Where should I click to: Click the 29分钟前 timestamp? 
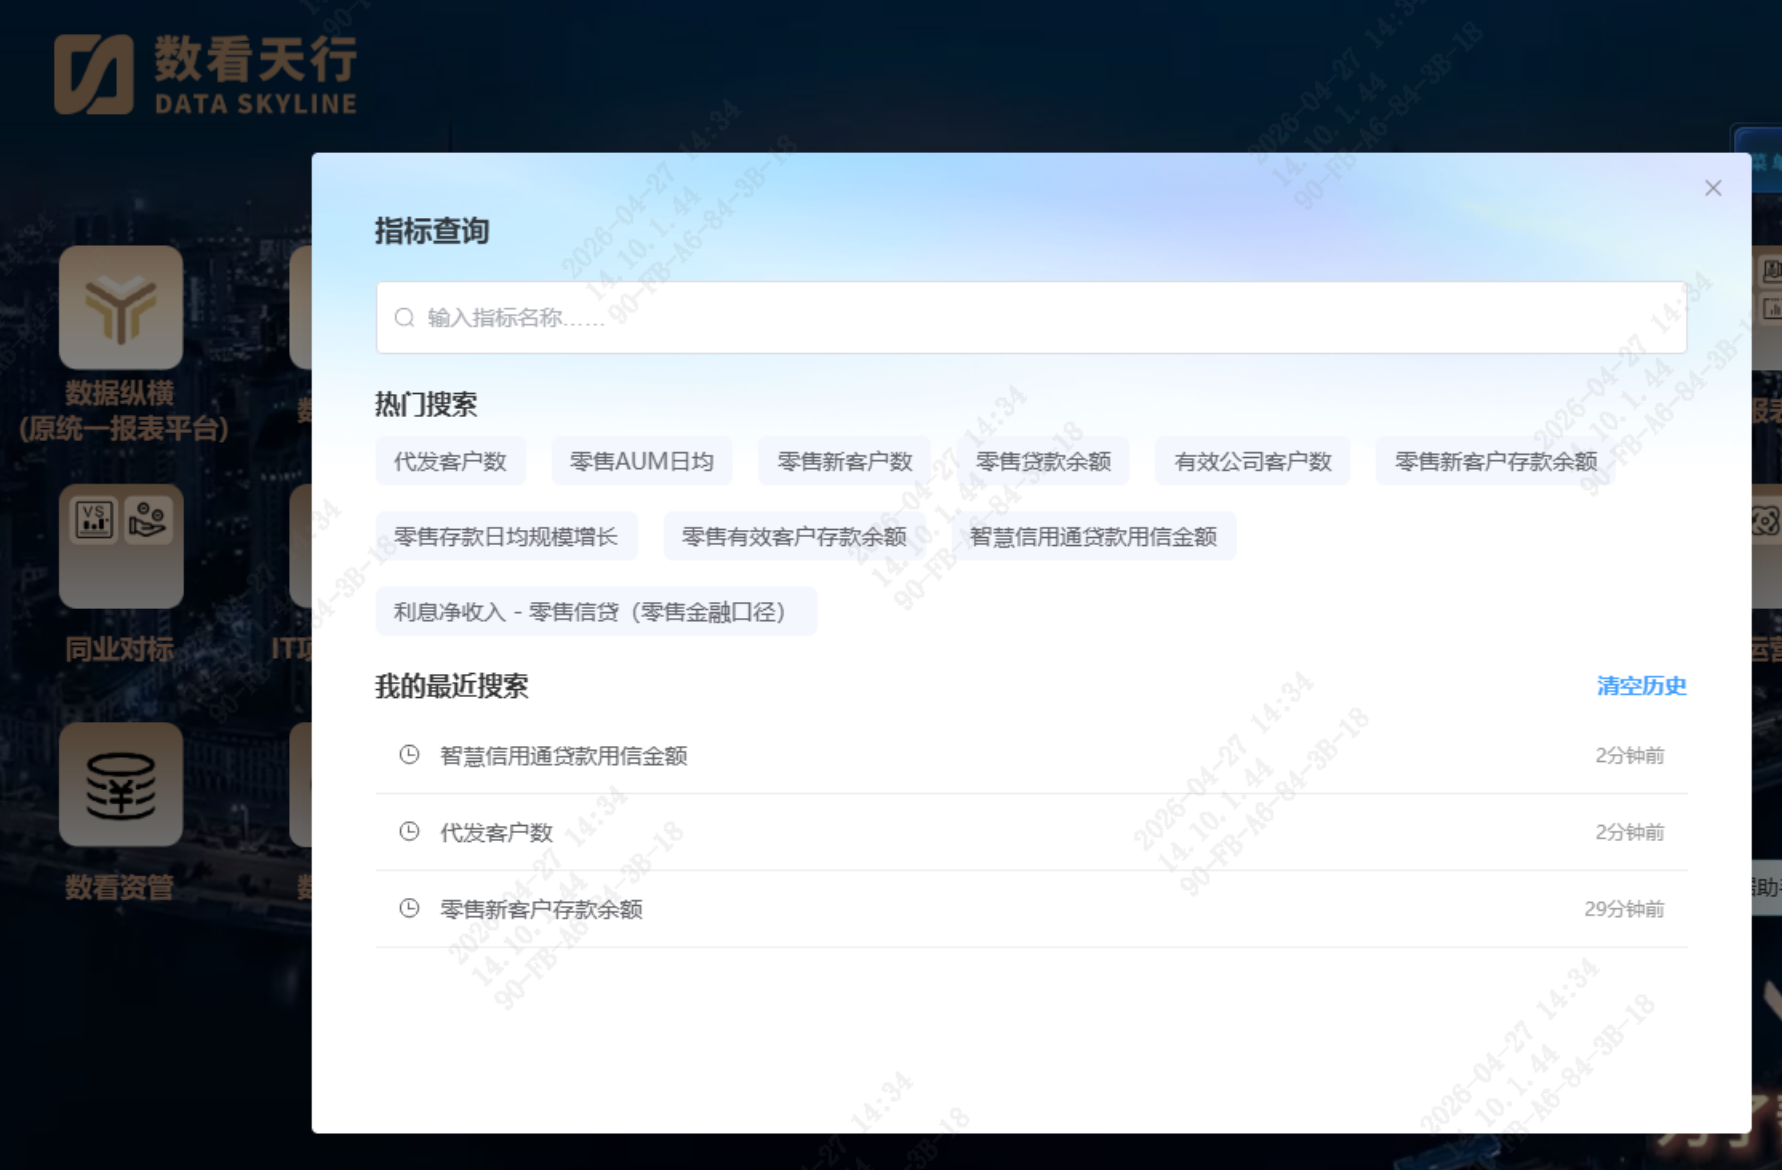point(1624,909)
